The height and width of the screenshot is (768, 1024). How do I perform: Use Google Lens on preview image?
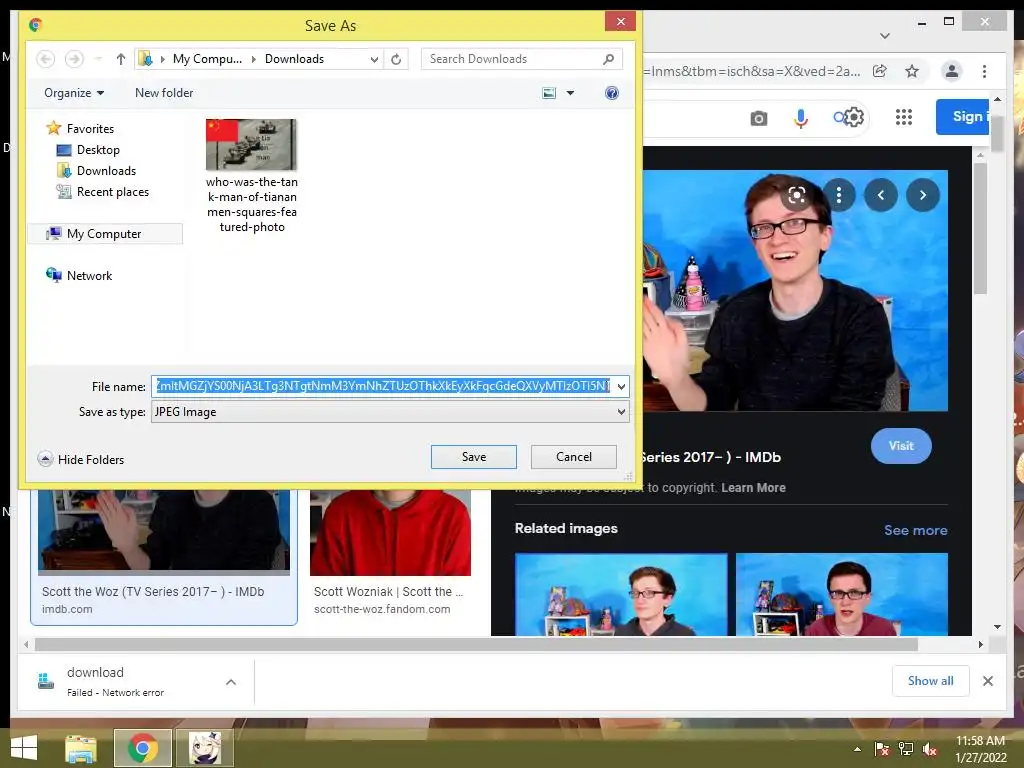tap(797, 195)
